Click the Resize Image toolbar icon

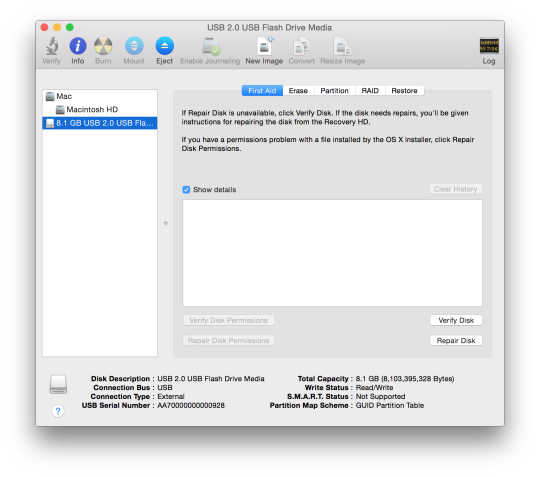[x=342, y=46]
